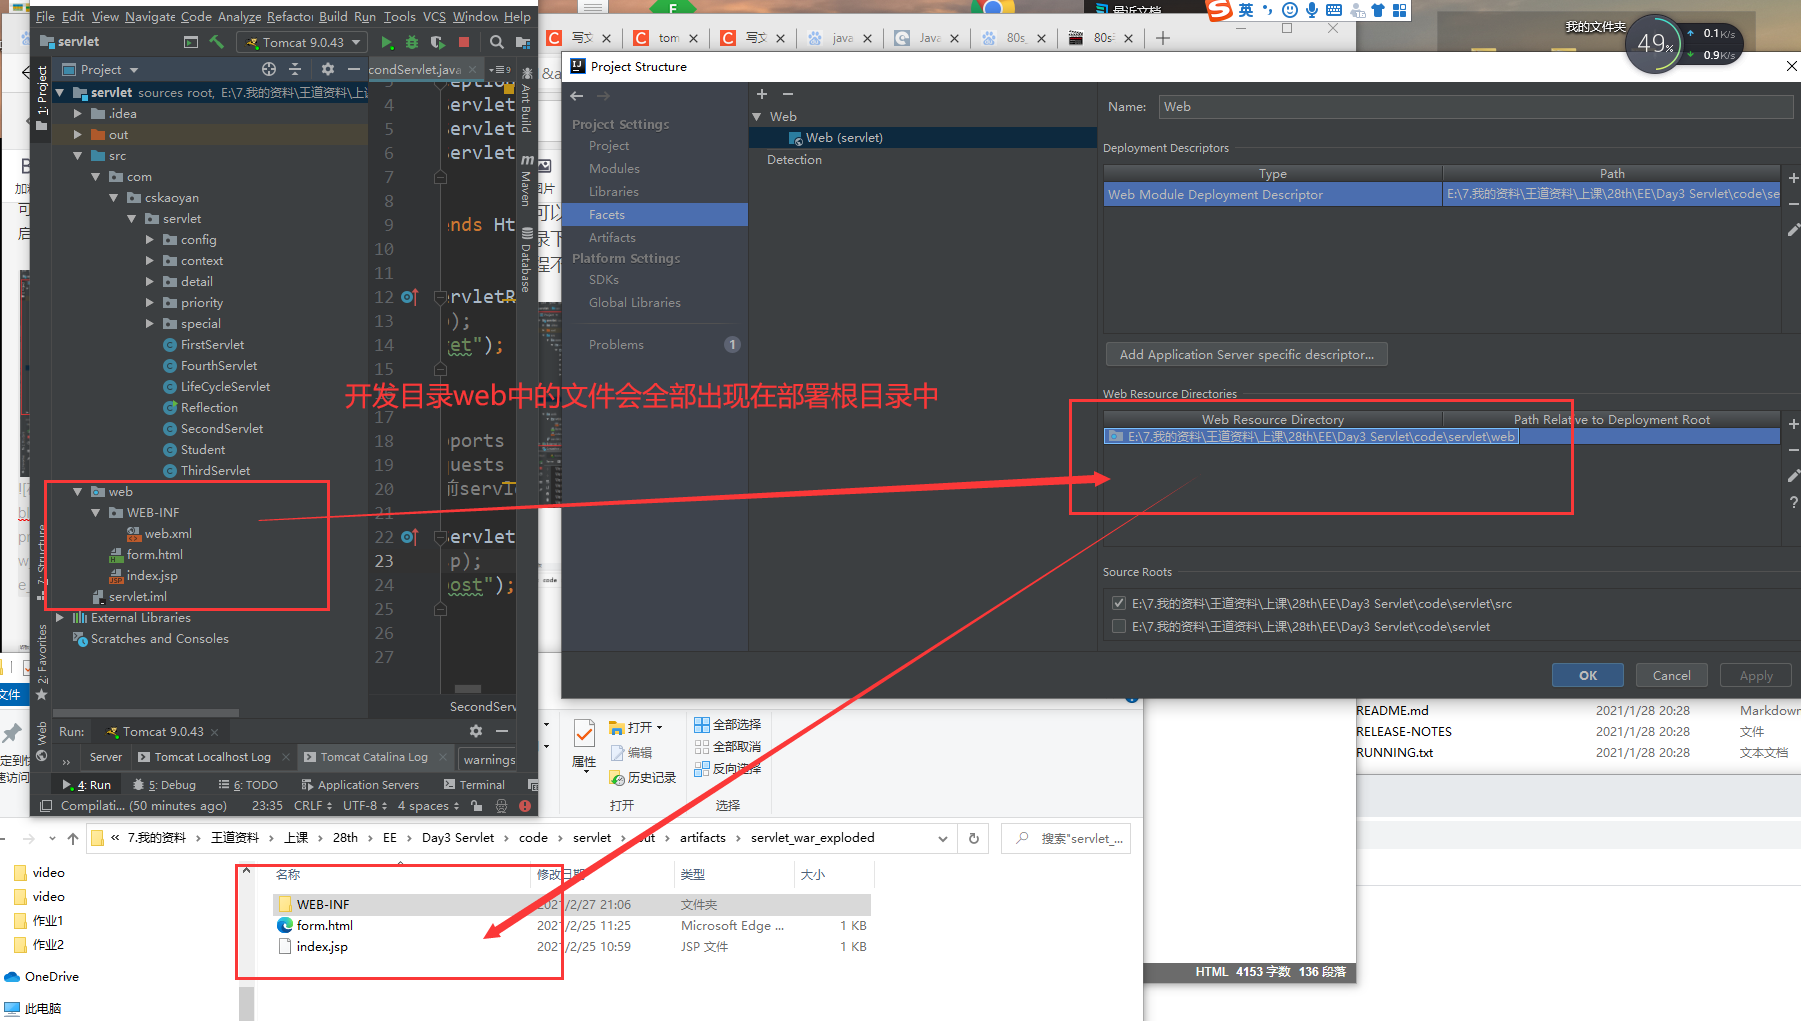Click 全部选择 in Explorer ribbon
This screenshot has width=1801, height=1021.
coord(727,725)
